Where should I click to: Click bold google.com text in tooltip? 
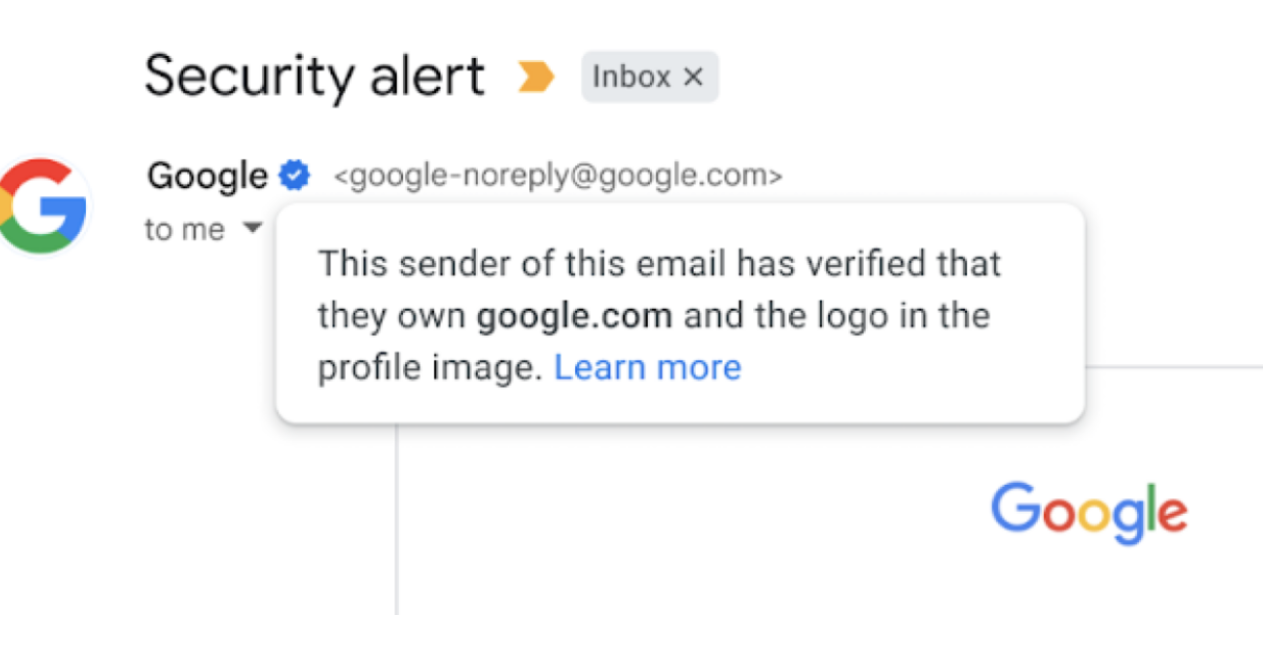point(574,316)
